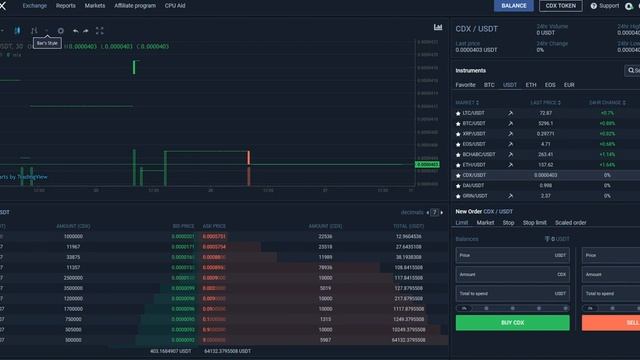Click the instruments search icon
The height and width of the screenshot is (360, 640).
pos(631,70)
